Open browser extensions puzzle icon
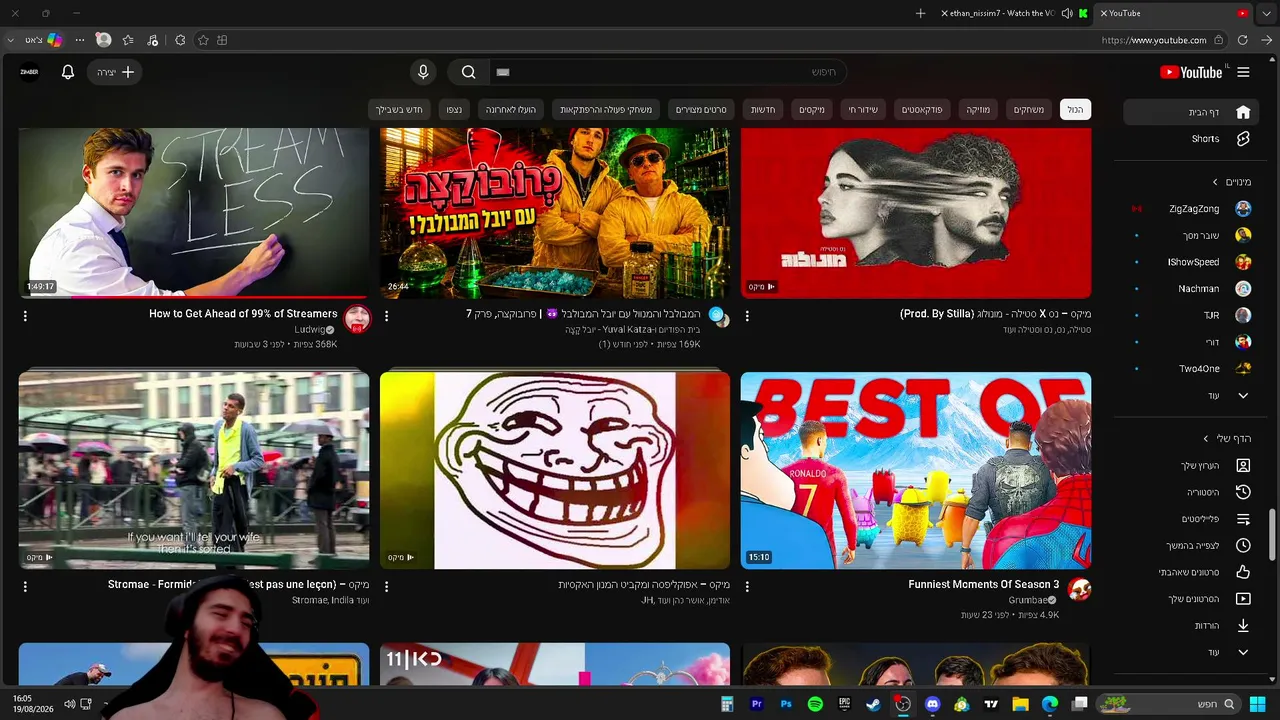1280x720 pixels. 180,40
